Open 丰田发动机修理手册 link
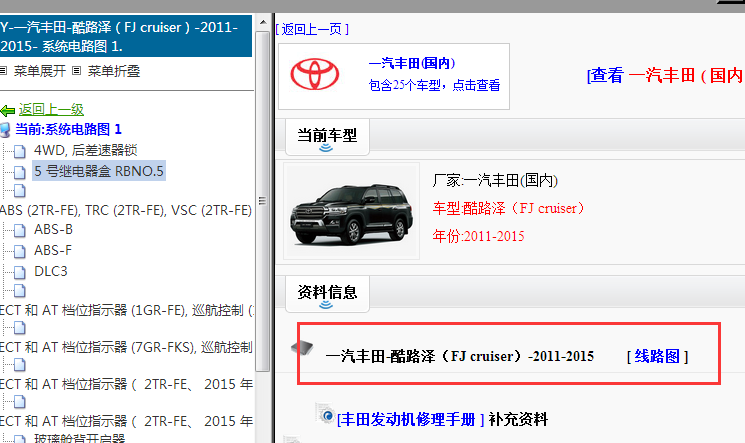The width and height of the screenshot is (745, 443). click(x=411, y=420)
